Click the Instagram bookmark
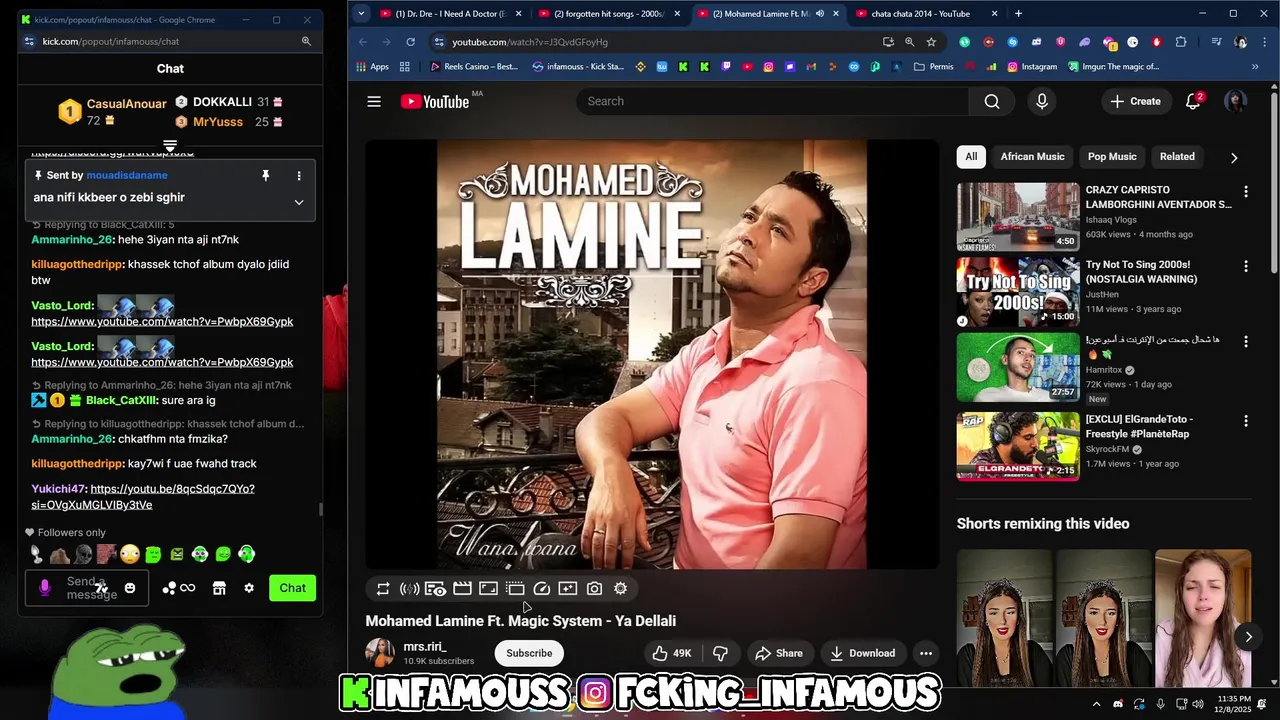This screenshot has width=1280, height=720. [x=1031, y=67]
